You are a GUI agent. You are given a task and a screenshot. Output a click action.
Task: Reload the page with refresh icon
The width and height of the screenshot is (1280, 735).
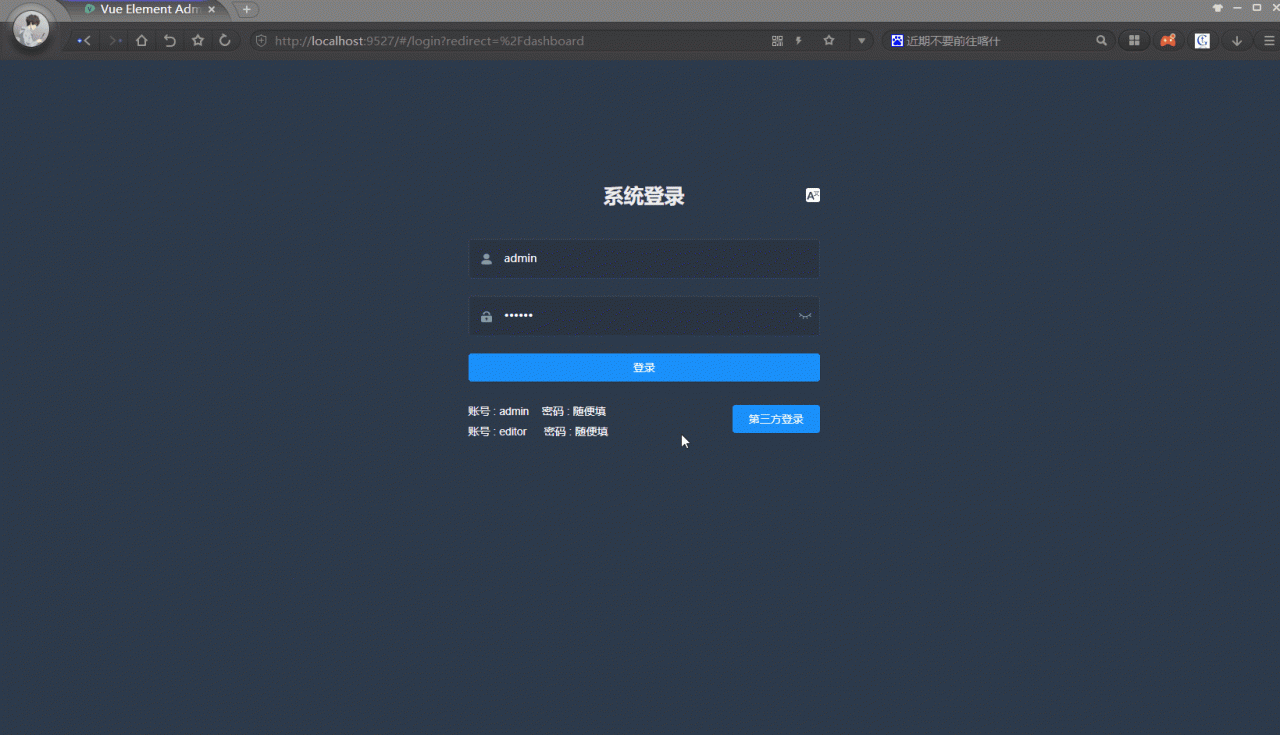(x=225, y=41)
